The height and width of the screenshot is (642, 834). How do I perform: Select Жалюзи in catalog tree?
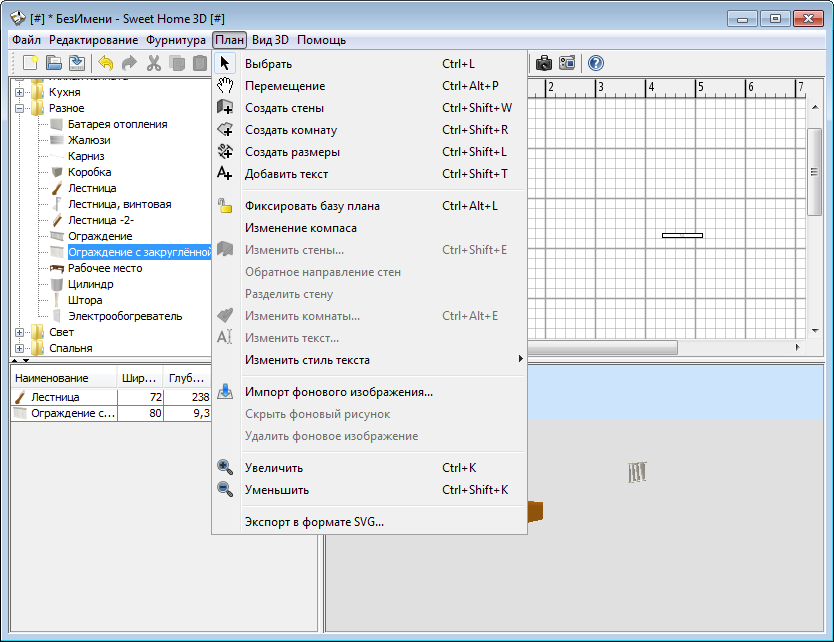89,140
